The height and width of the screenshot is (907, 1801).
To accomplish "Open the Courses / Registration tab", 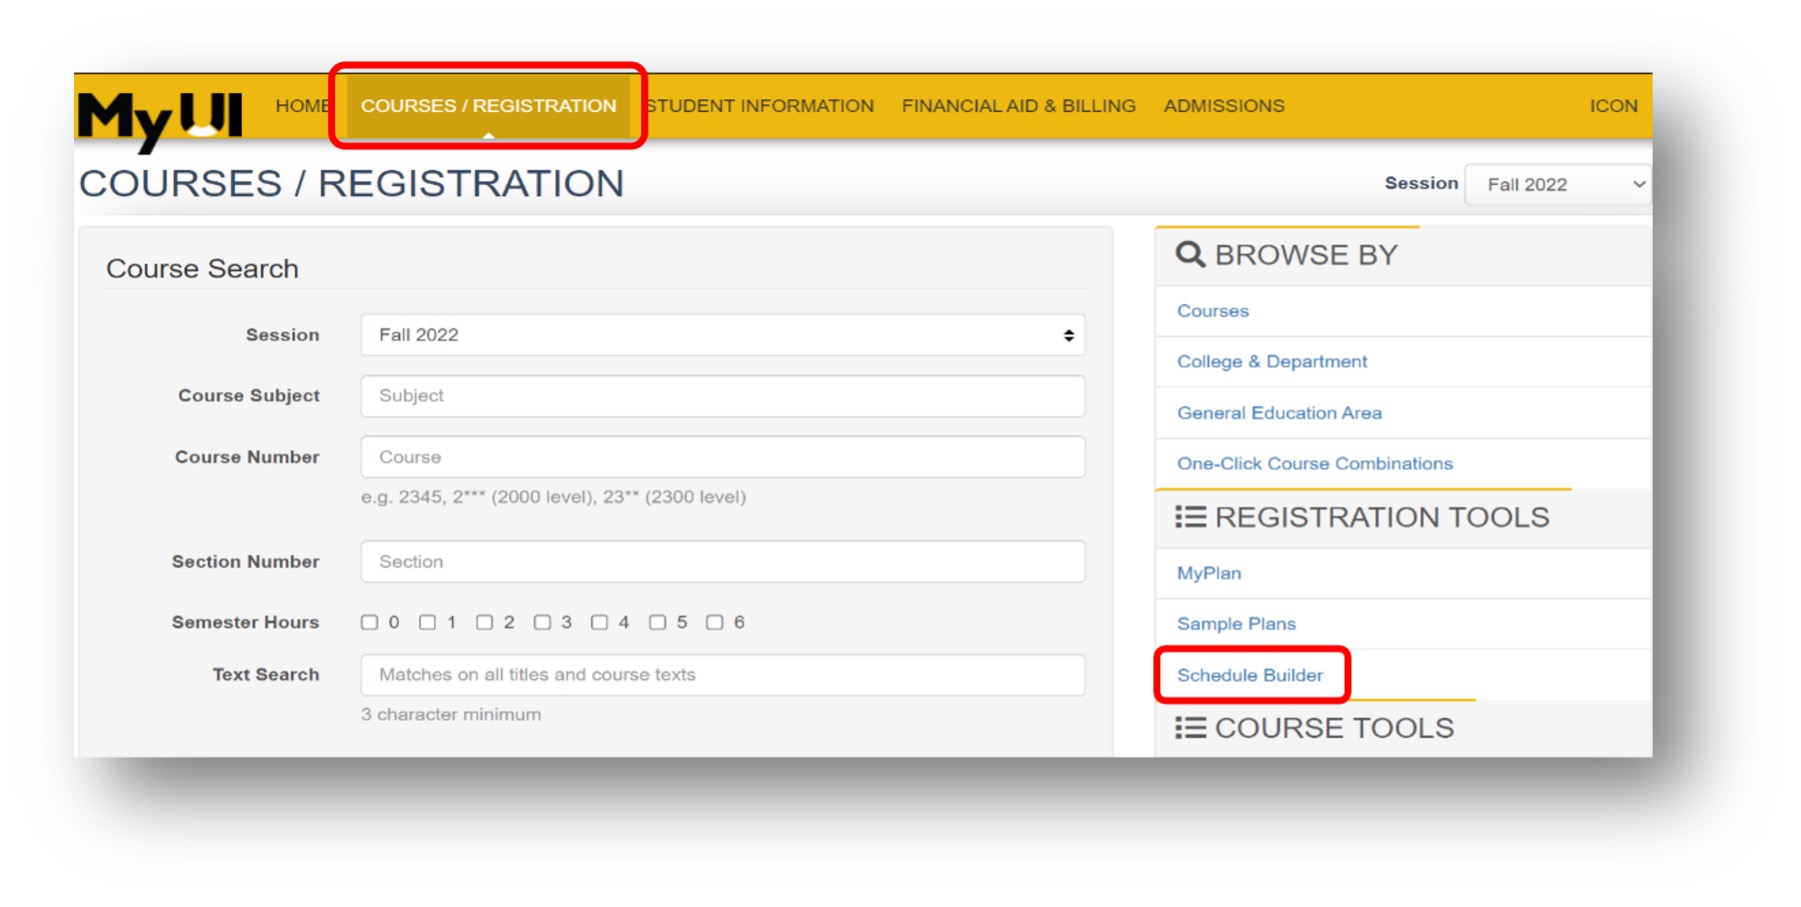I will tap(488, 106).
